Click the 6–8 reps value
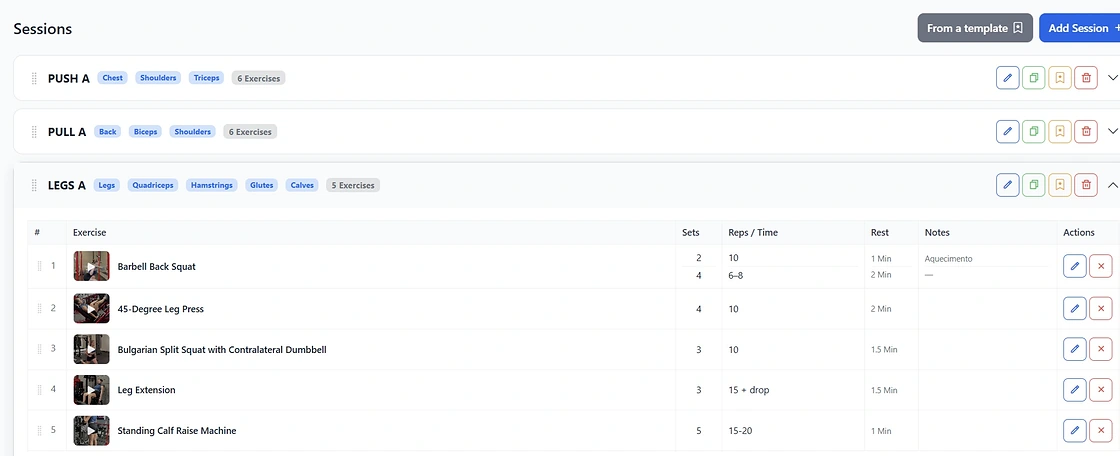Viewport: 1120px width, 456px height. tap(736, 275)
